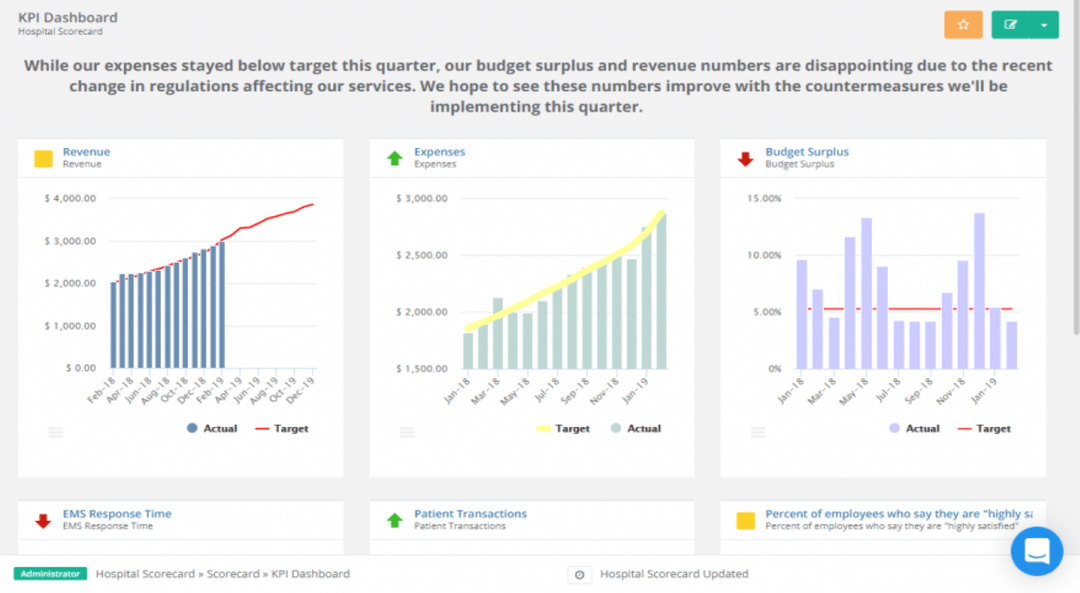The height and width of the screenshot is (593, 1080).
Task: Click the orange star favorite button
Action: tap(963, 24)
